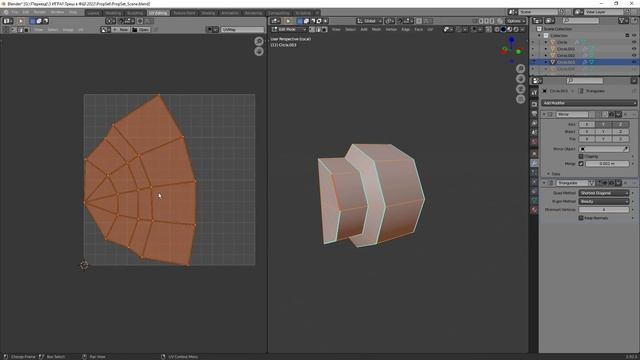Switch perspective/orthographic gizmo in 3D viewport
640x360 pixels.
[x=520, y=99]
